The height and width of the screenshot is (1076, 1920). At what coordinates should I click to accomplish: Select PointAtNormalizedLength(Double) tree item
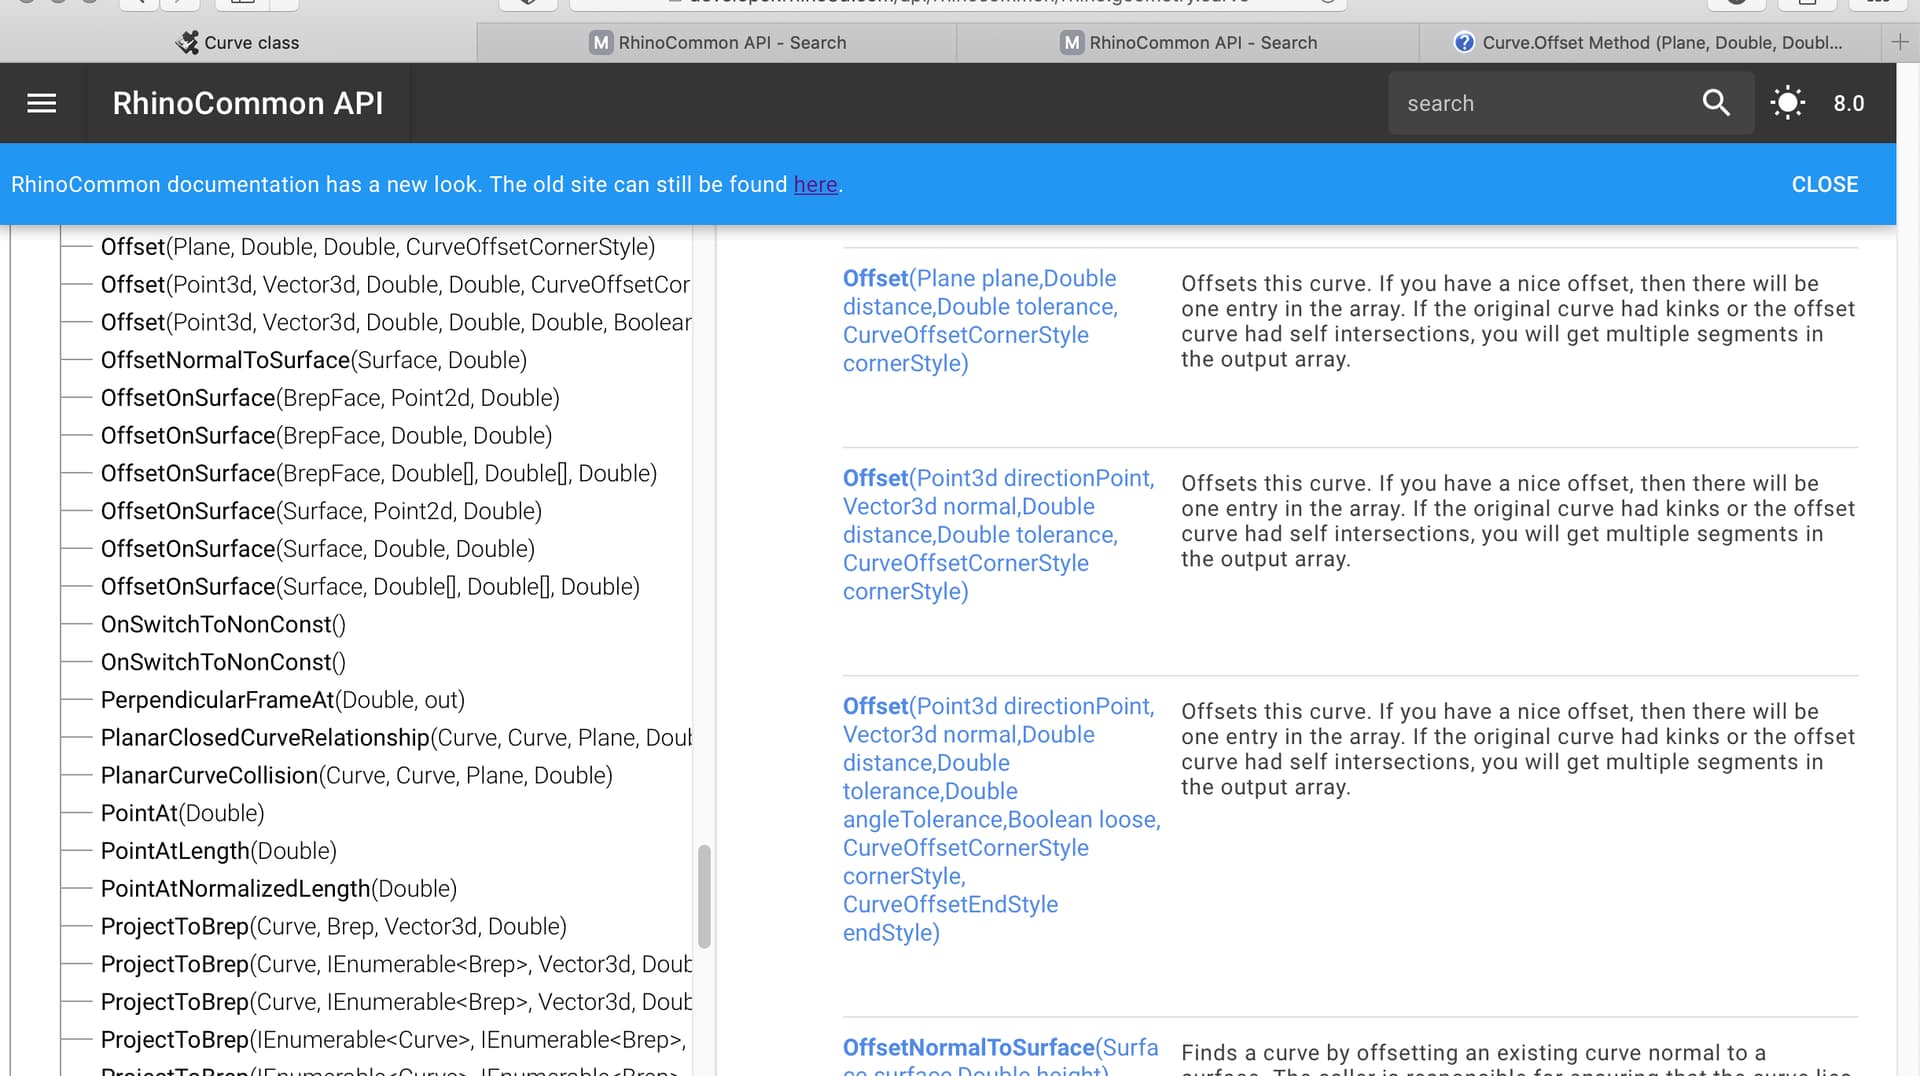[279, 889]
